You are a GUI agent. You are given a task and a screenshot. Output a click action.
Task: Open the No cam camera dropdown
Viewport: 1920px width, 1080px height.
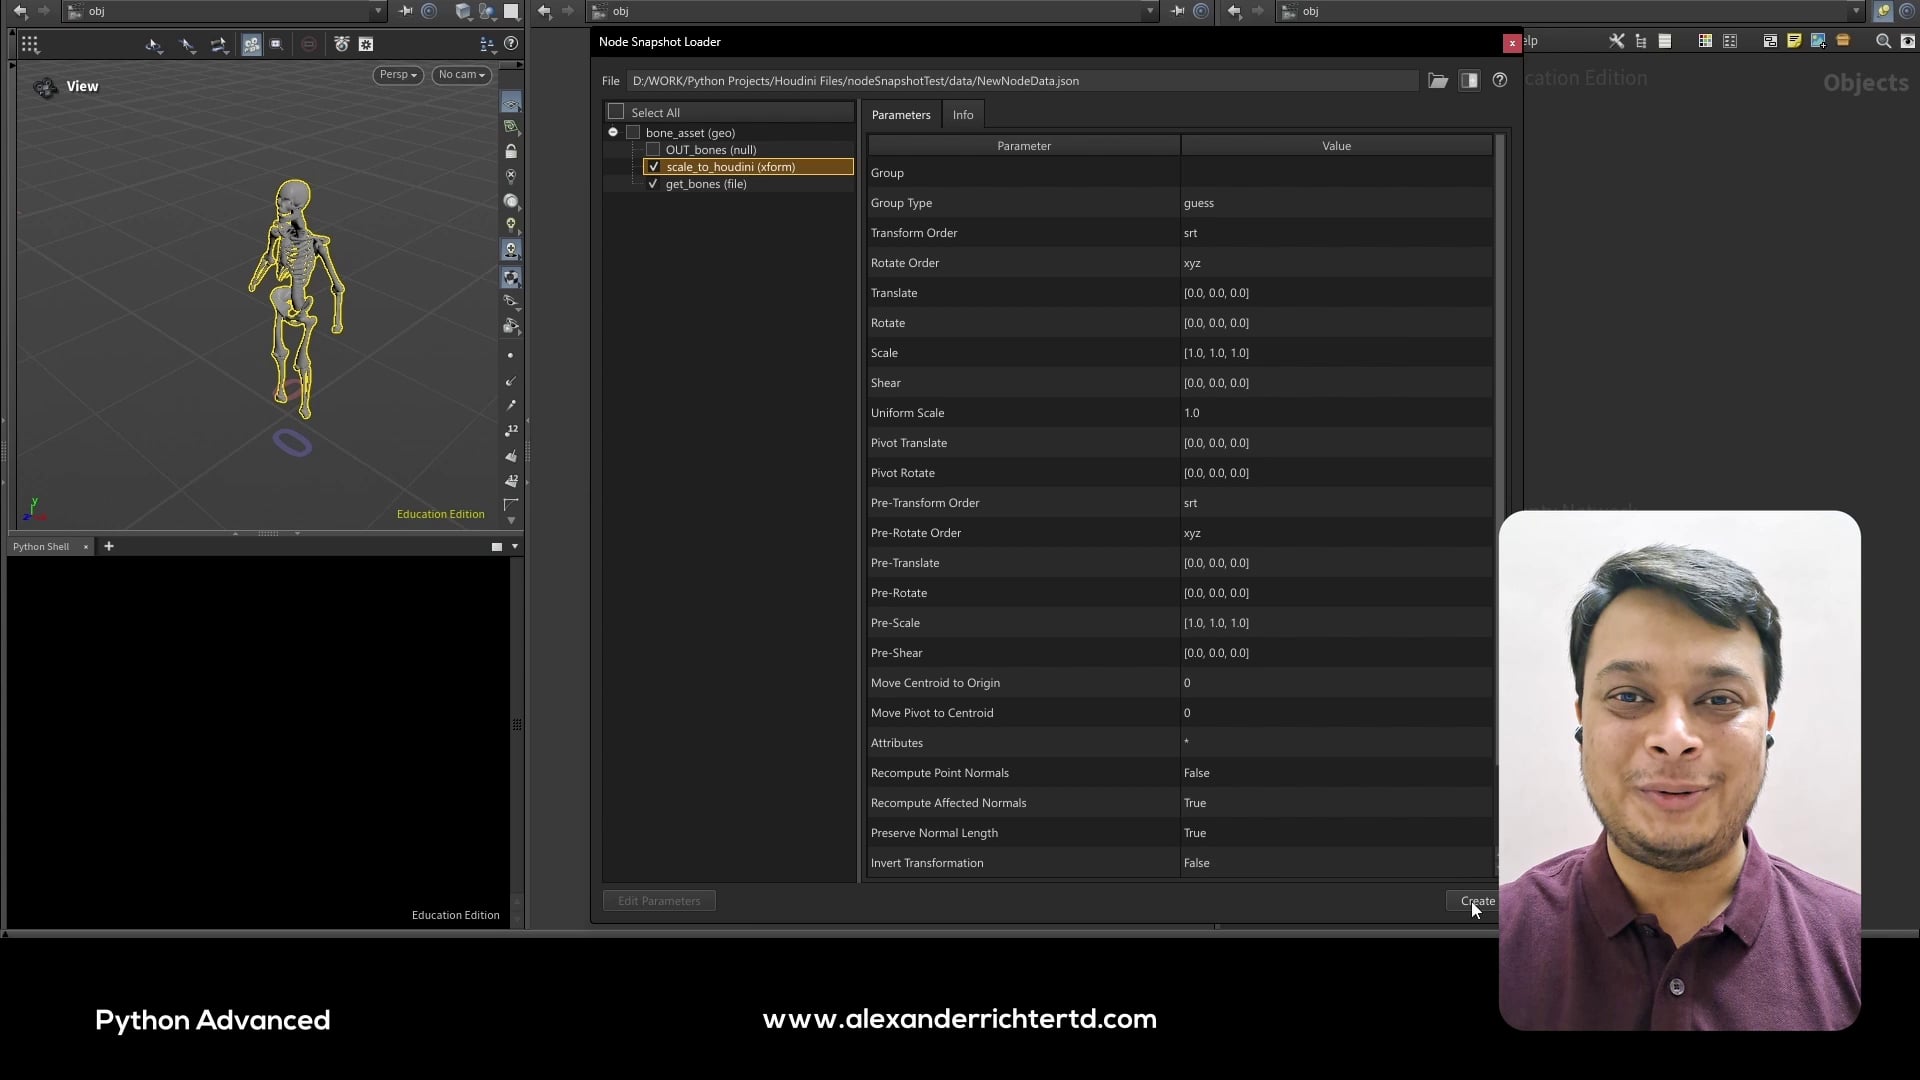(x=461, y=75)
